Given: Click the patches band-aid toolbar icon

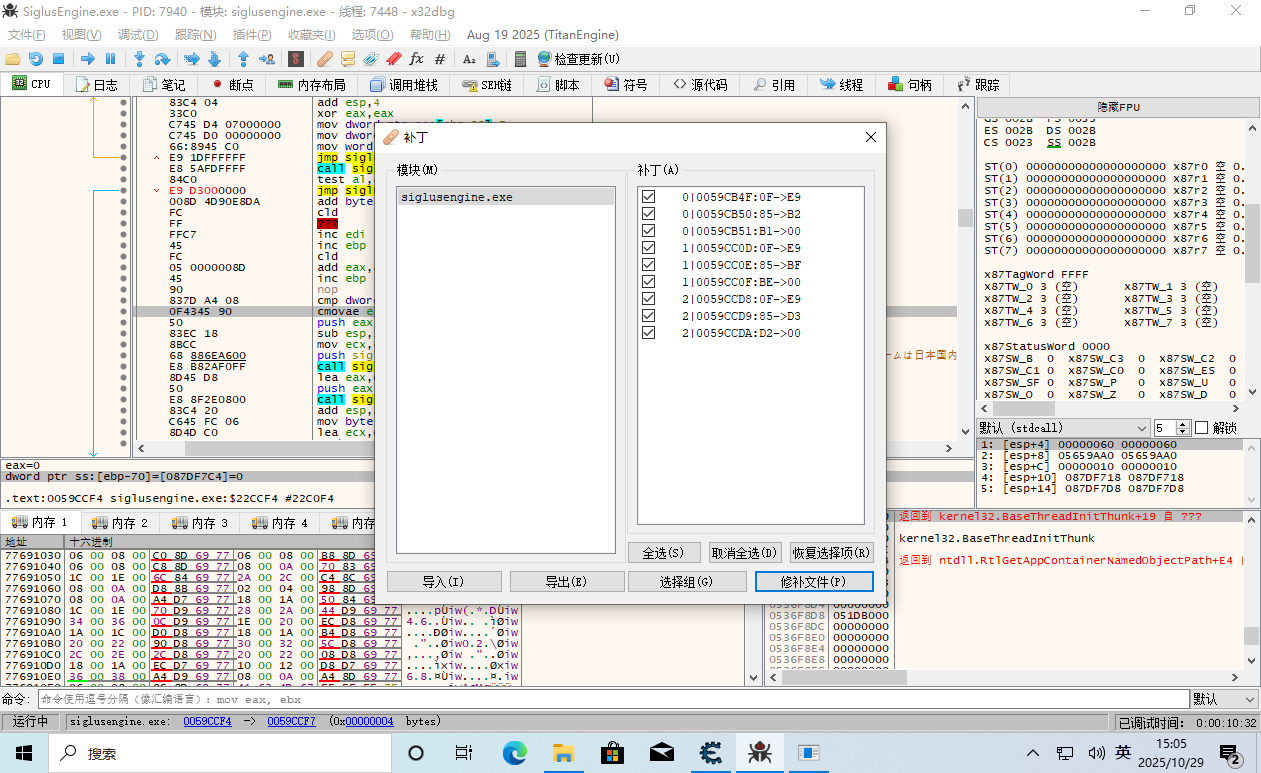Looking at the screenshot, I should tap(325, 59).
